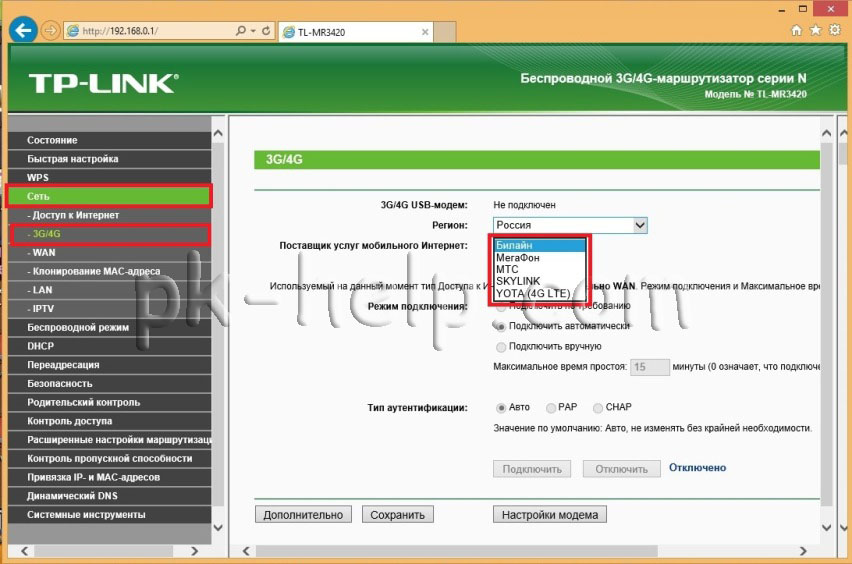
Task: Click the TP-LINK logo
Action: coord(103,84)
